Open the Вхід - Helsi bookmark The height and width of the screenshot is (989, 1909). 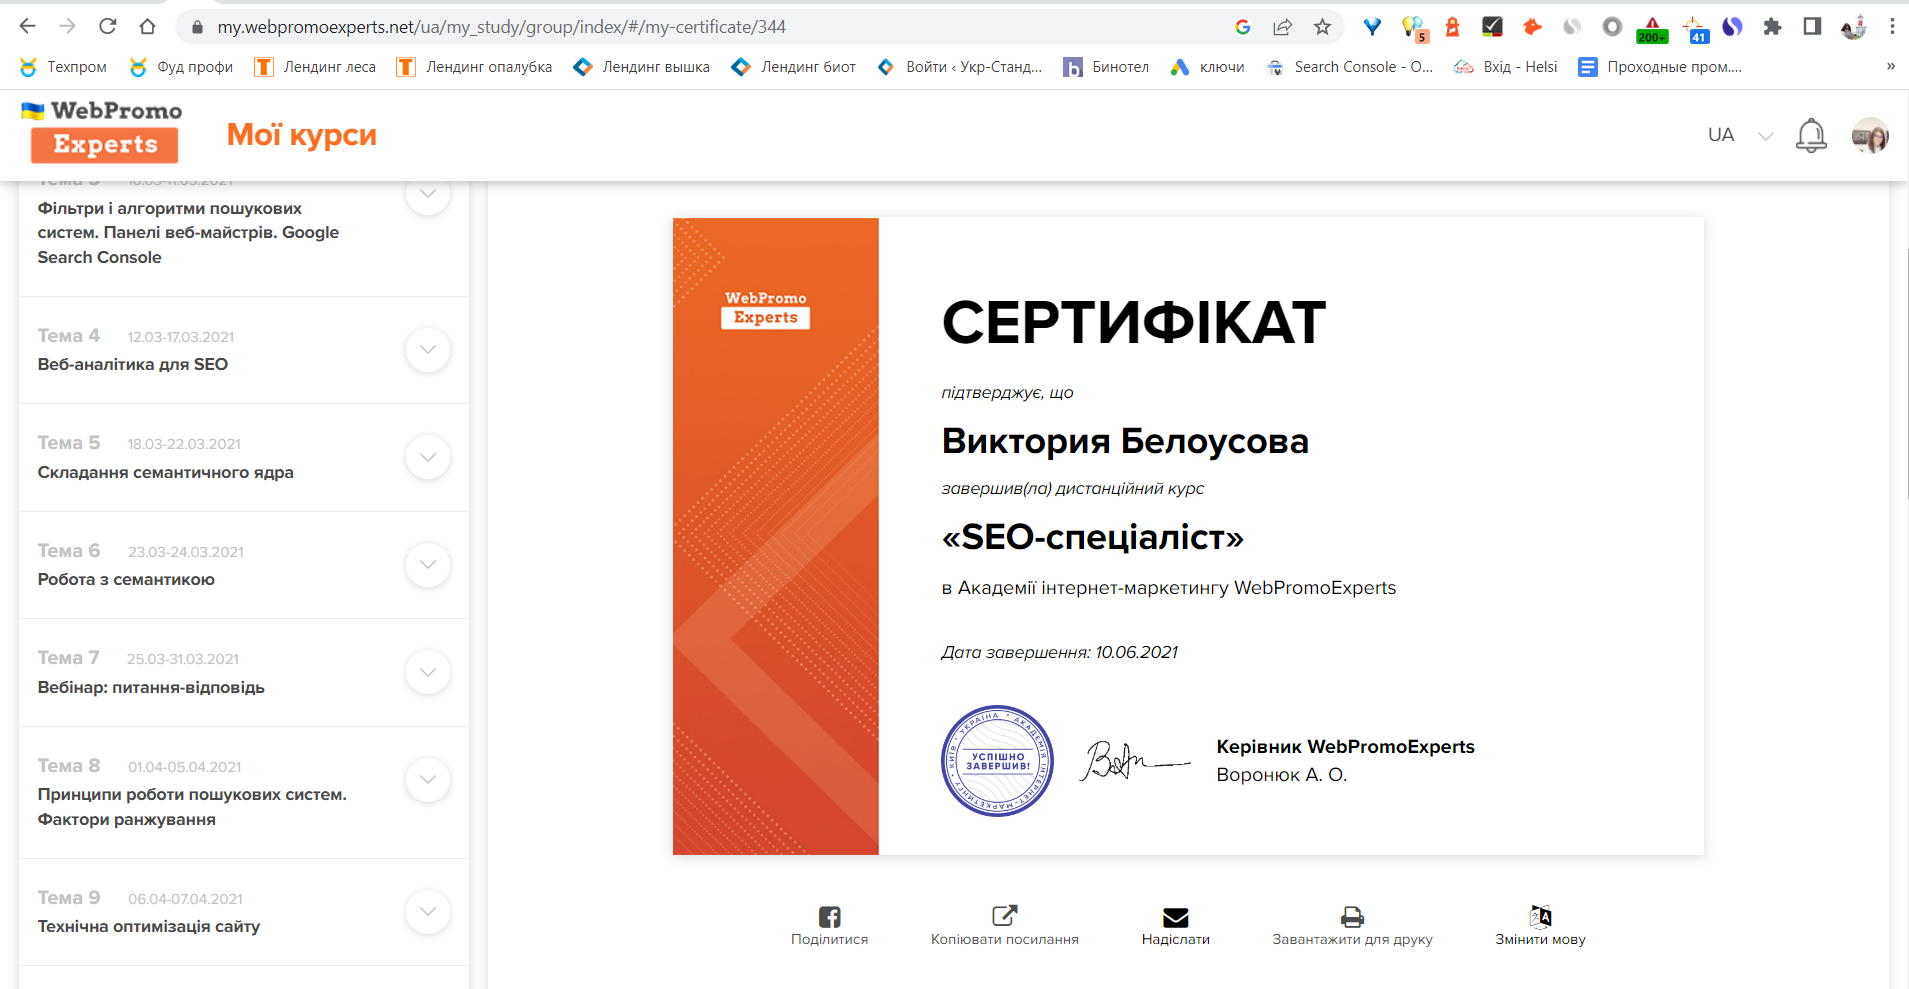click(1506, 67)
